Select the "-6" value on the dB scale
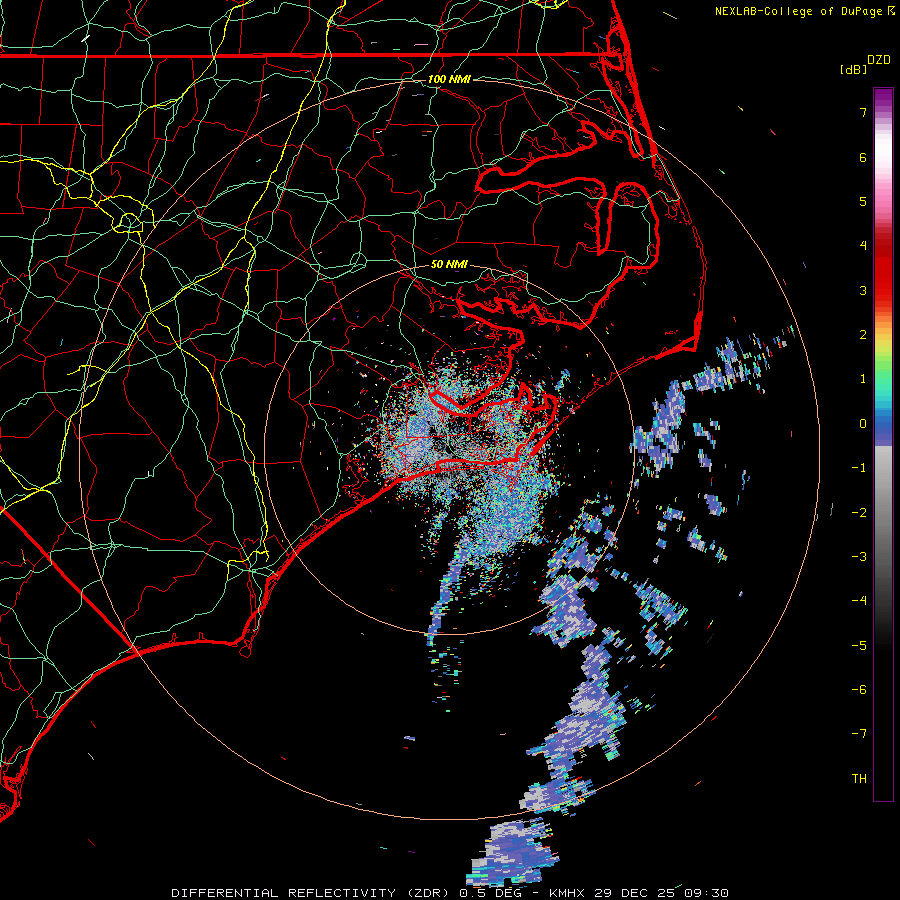The image size is (900, 900). (x=859, y=690)
